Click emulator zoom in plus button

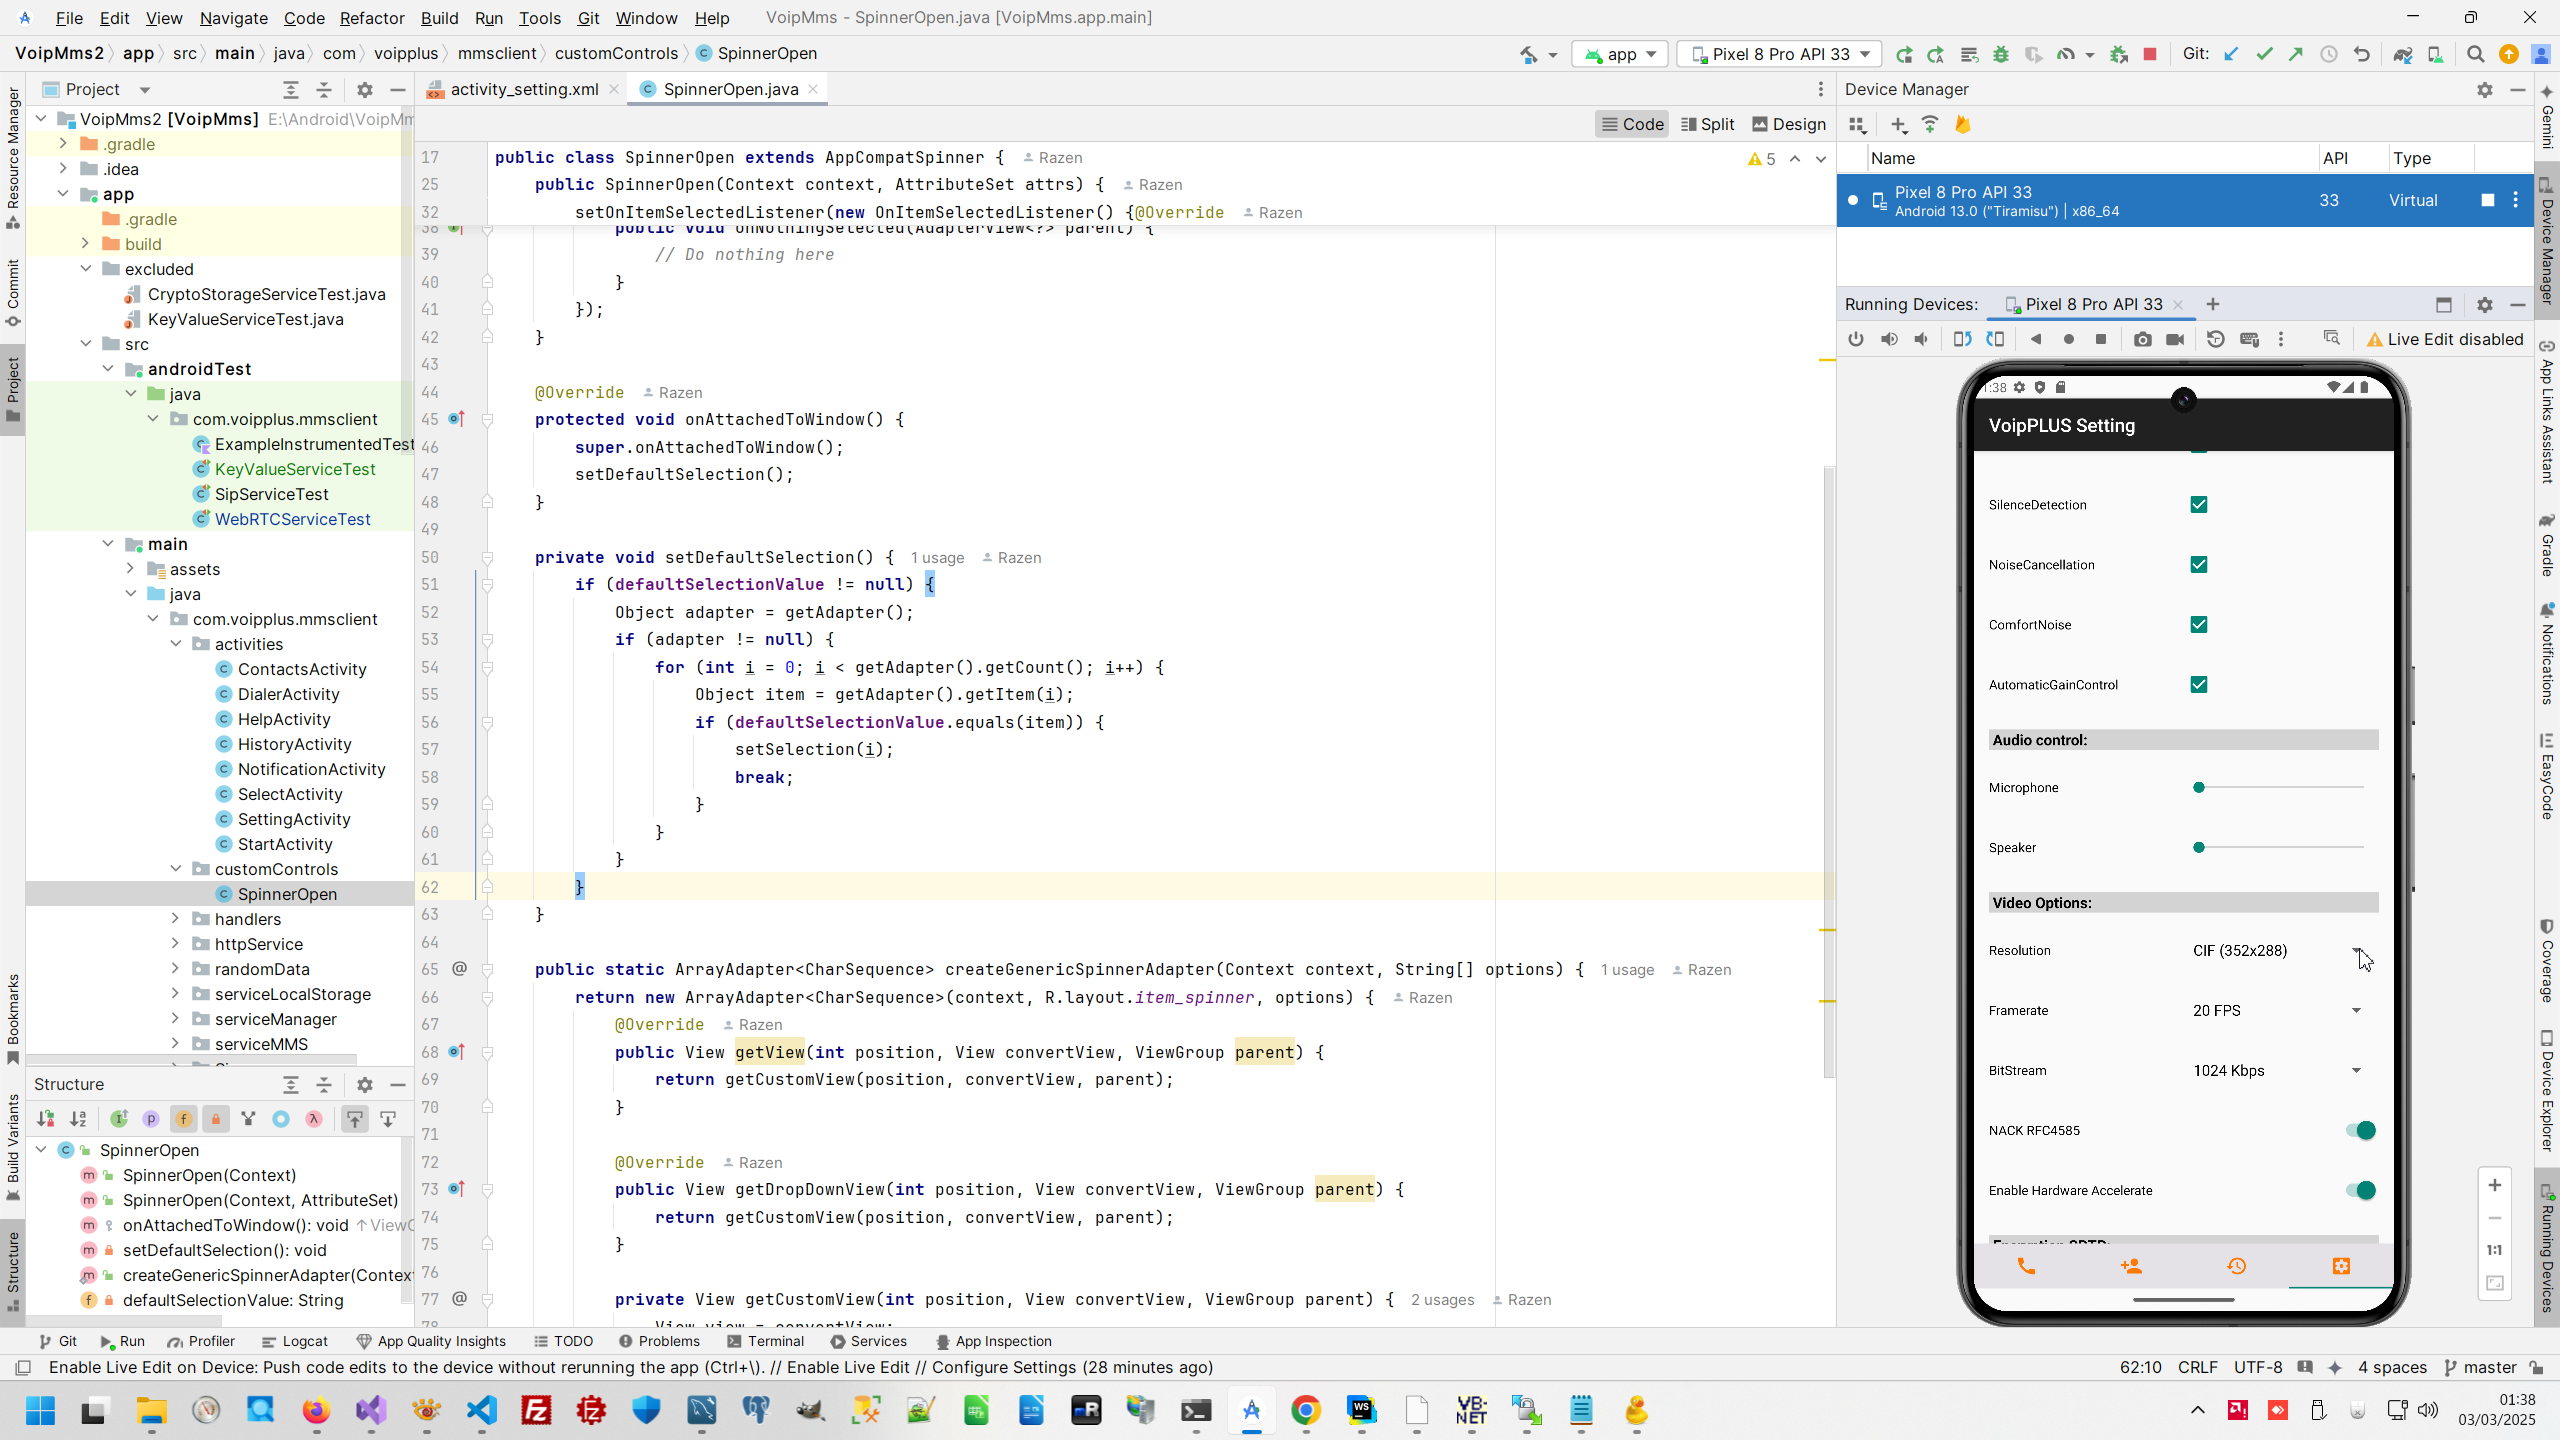click(2495, 1185)
